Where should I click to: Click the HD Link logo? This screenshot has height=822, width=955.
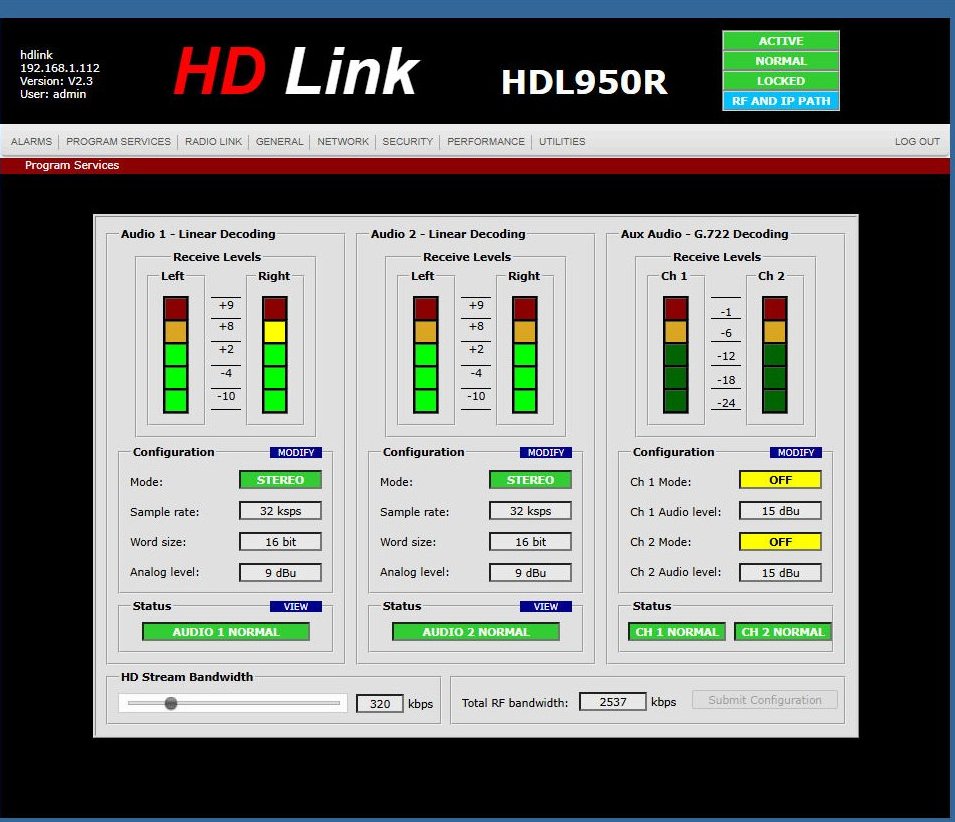coord(297,71)
